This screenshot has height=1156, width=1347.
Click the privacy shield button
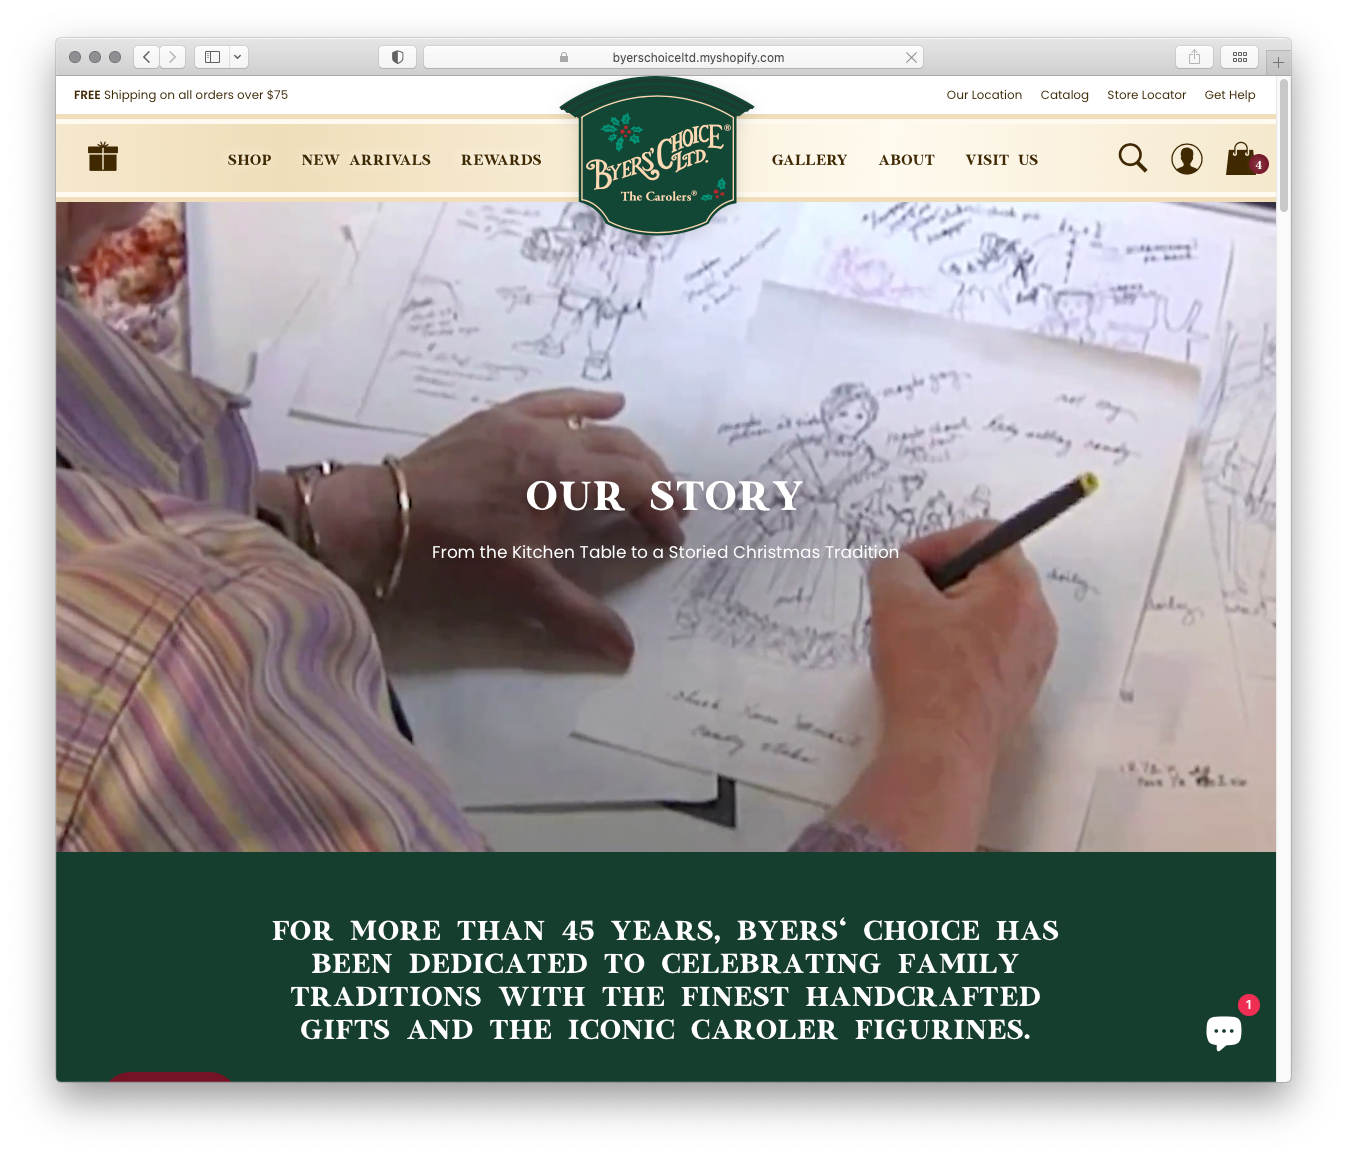(397, 57)
